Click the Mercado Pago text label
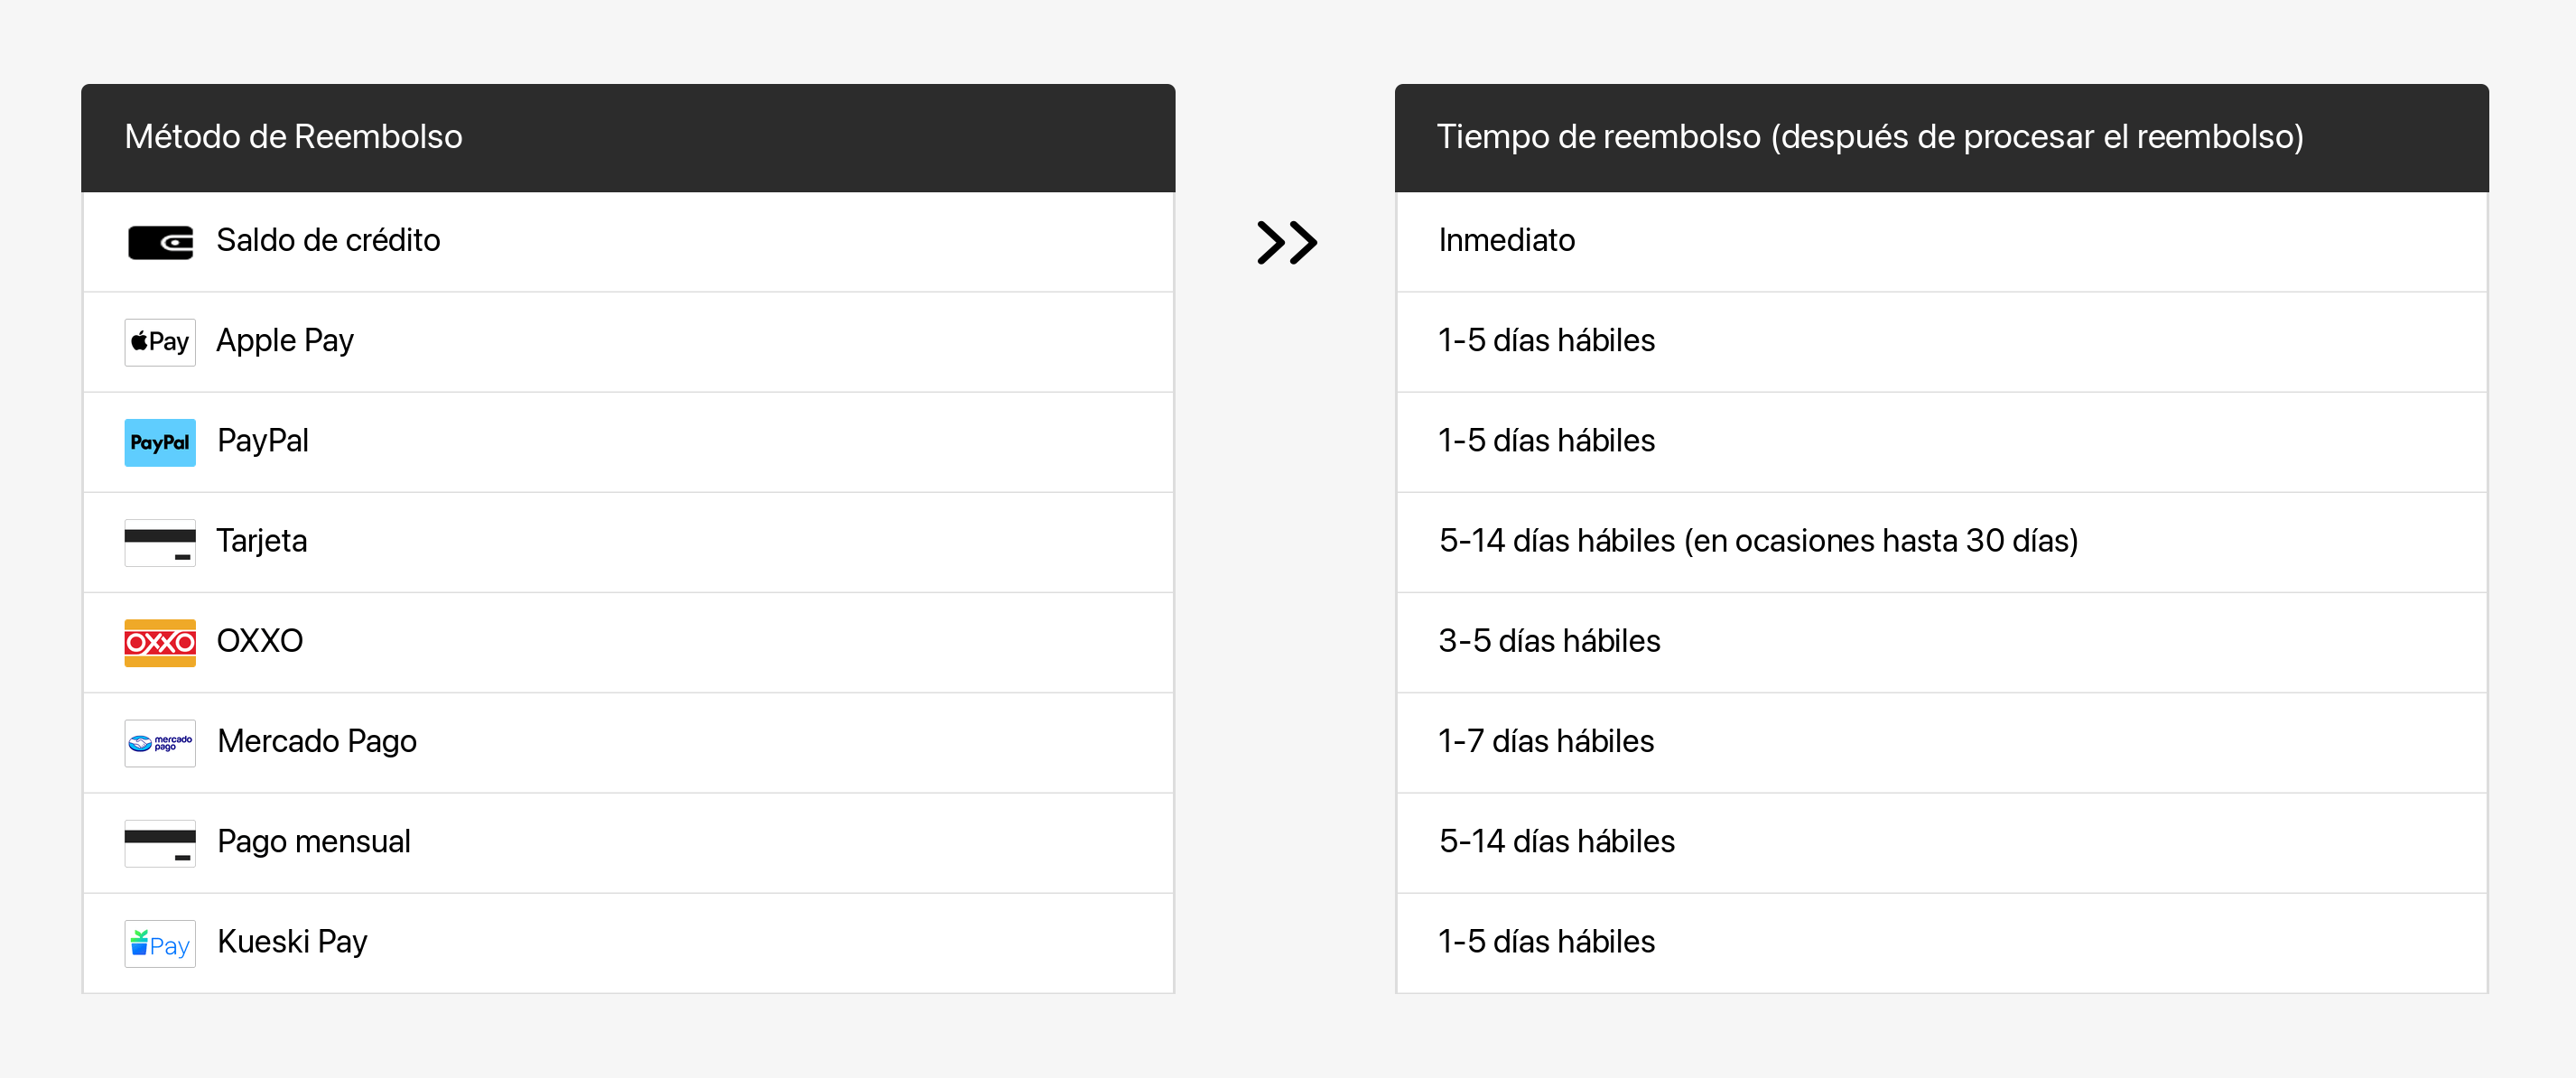Image resolution: width=2576 pixels, height=1078 pixels. [317, 741]
